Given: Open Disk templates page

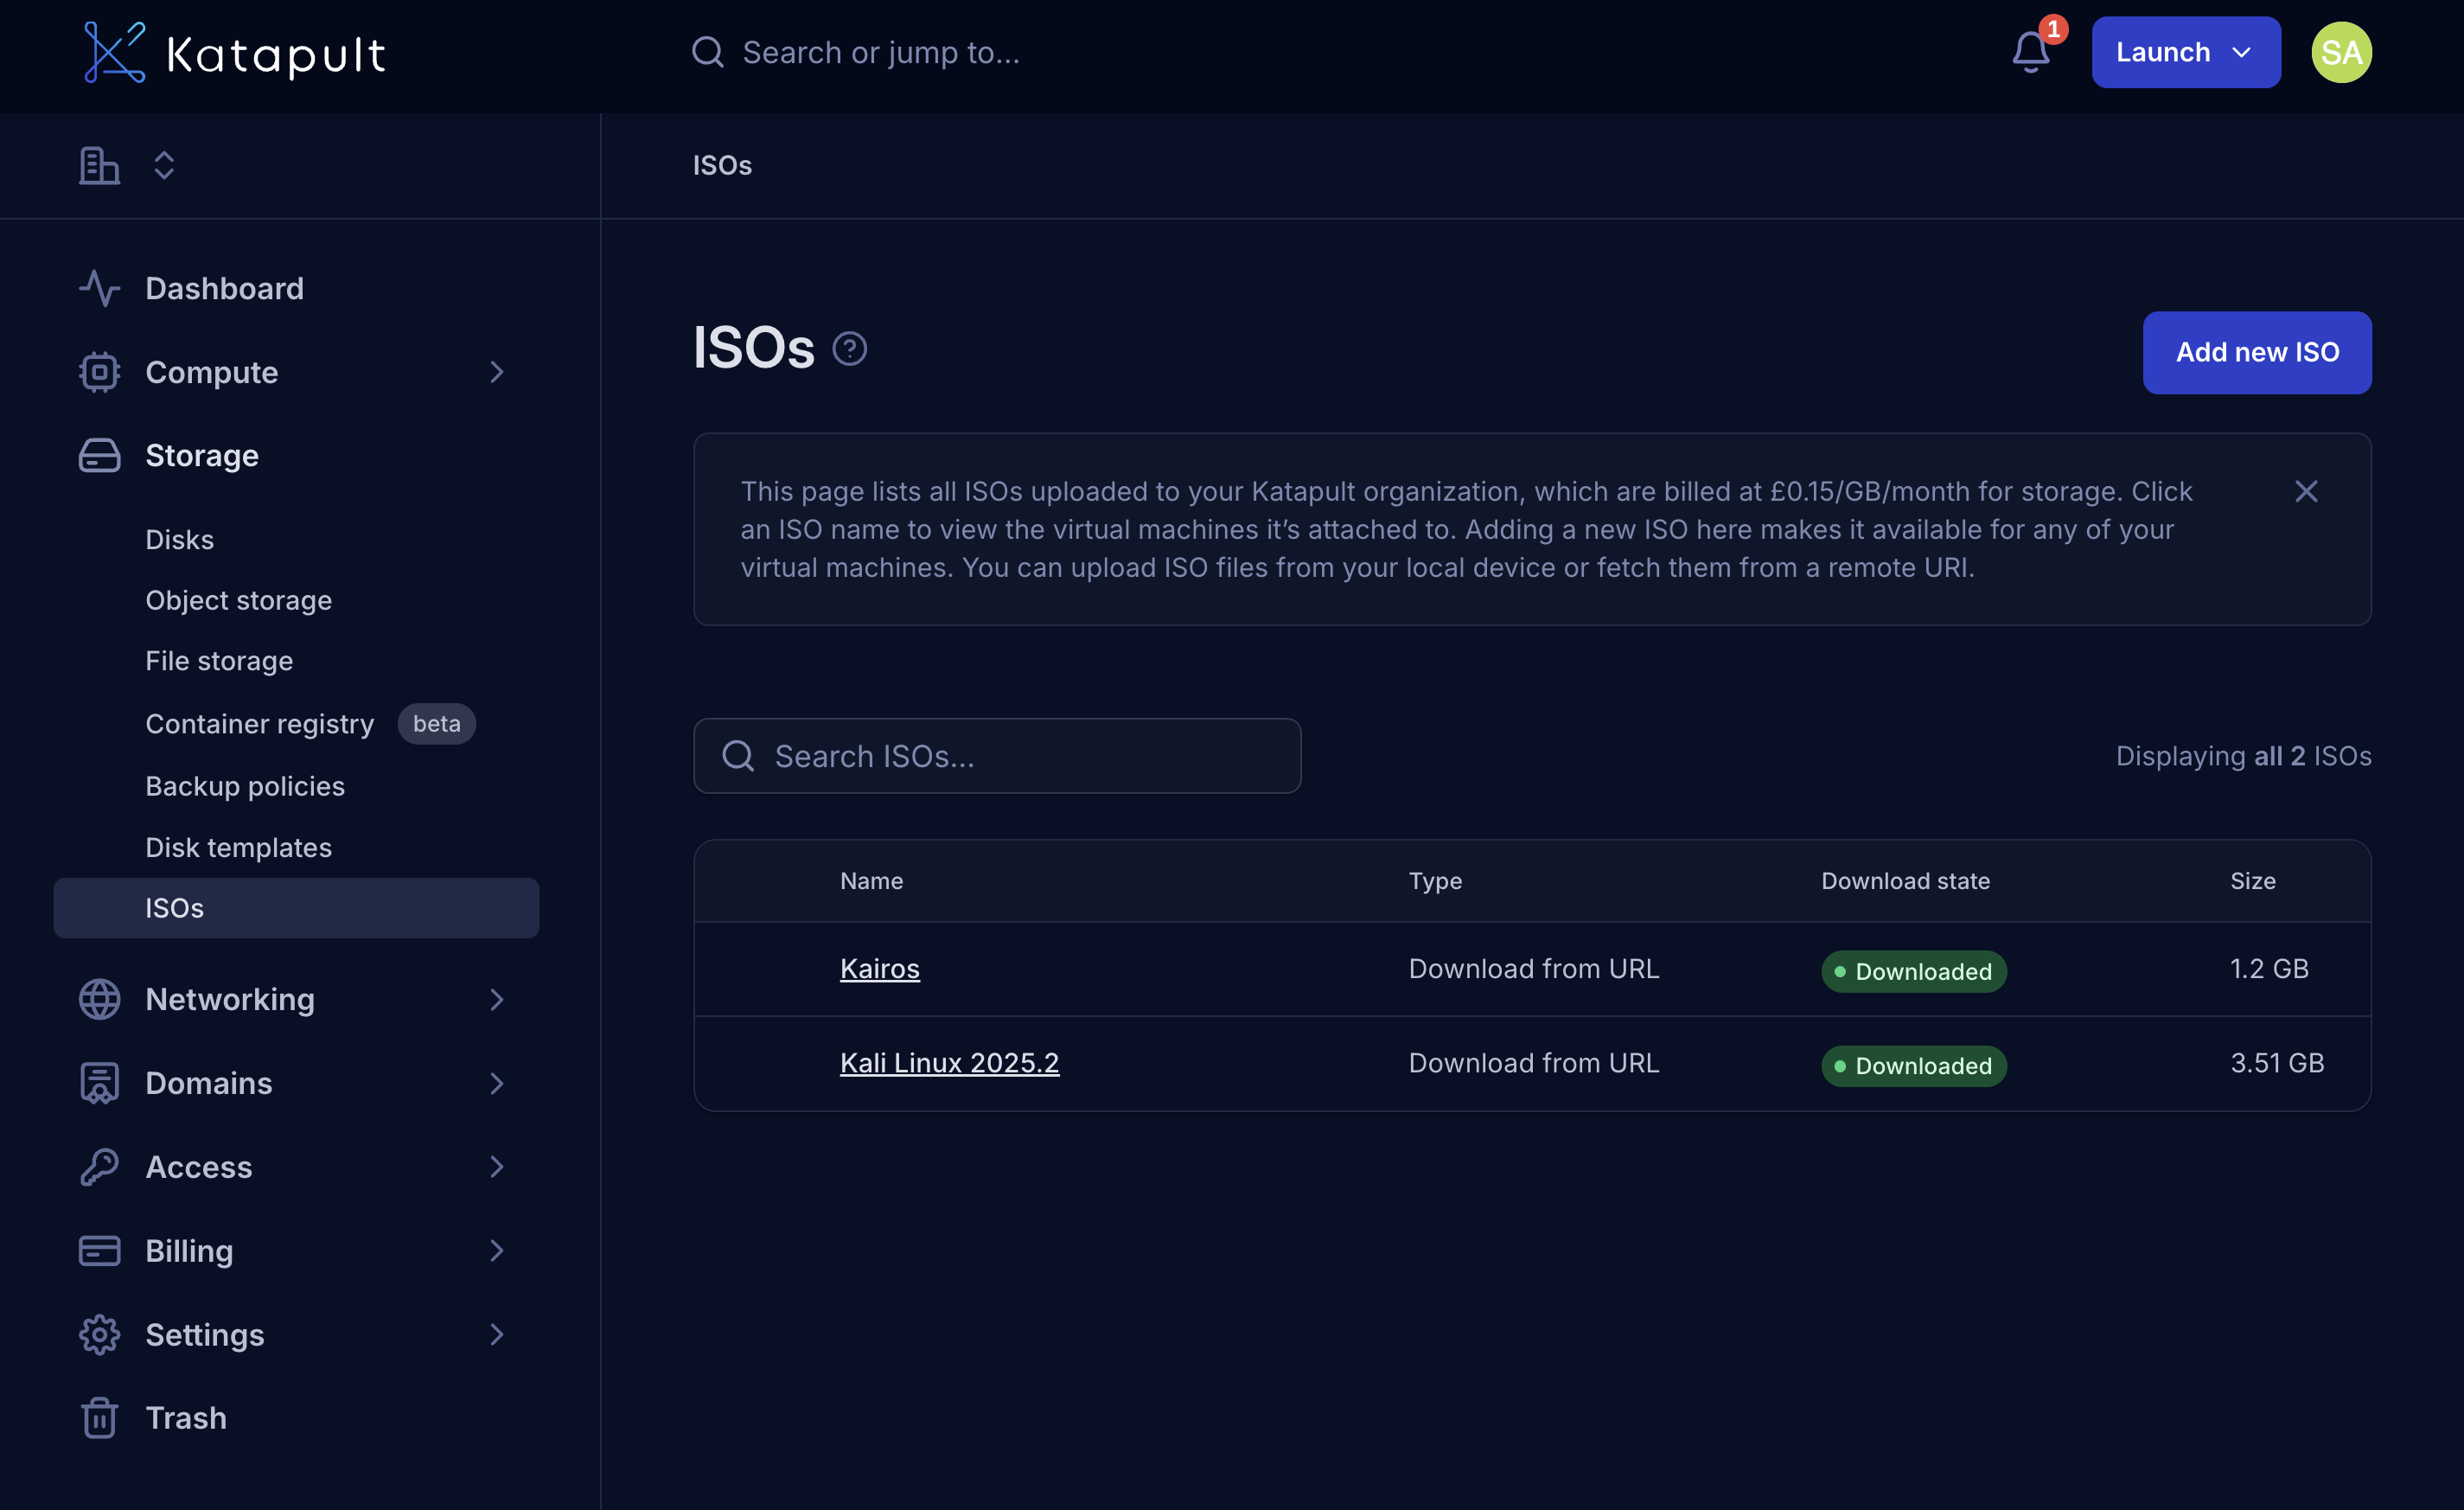Looking at the screenshot, I should pos(238,847).
